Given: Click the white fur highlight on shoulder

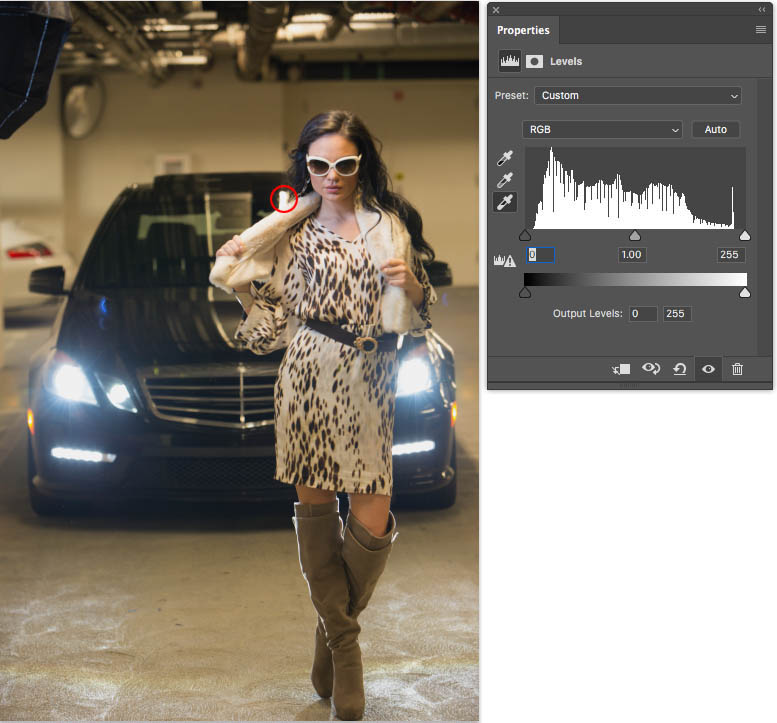Looking at the screenshot, I should tap(284, 199).
